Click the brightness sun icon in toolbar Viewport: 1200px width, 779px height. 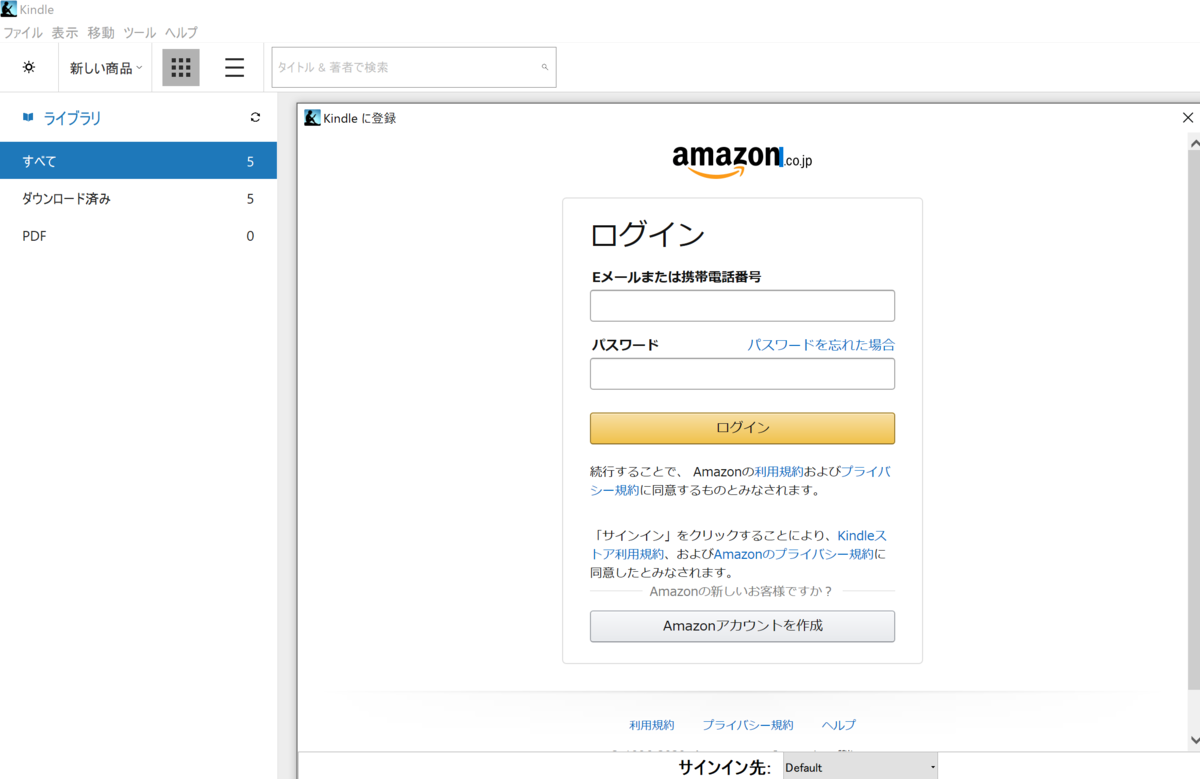pos(29,67)
